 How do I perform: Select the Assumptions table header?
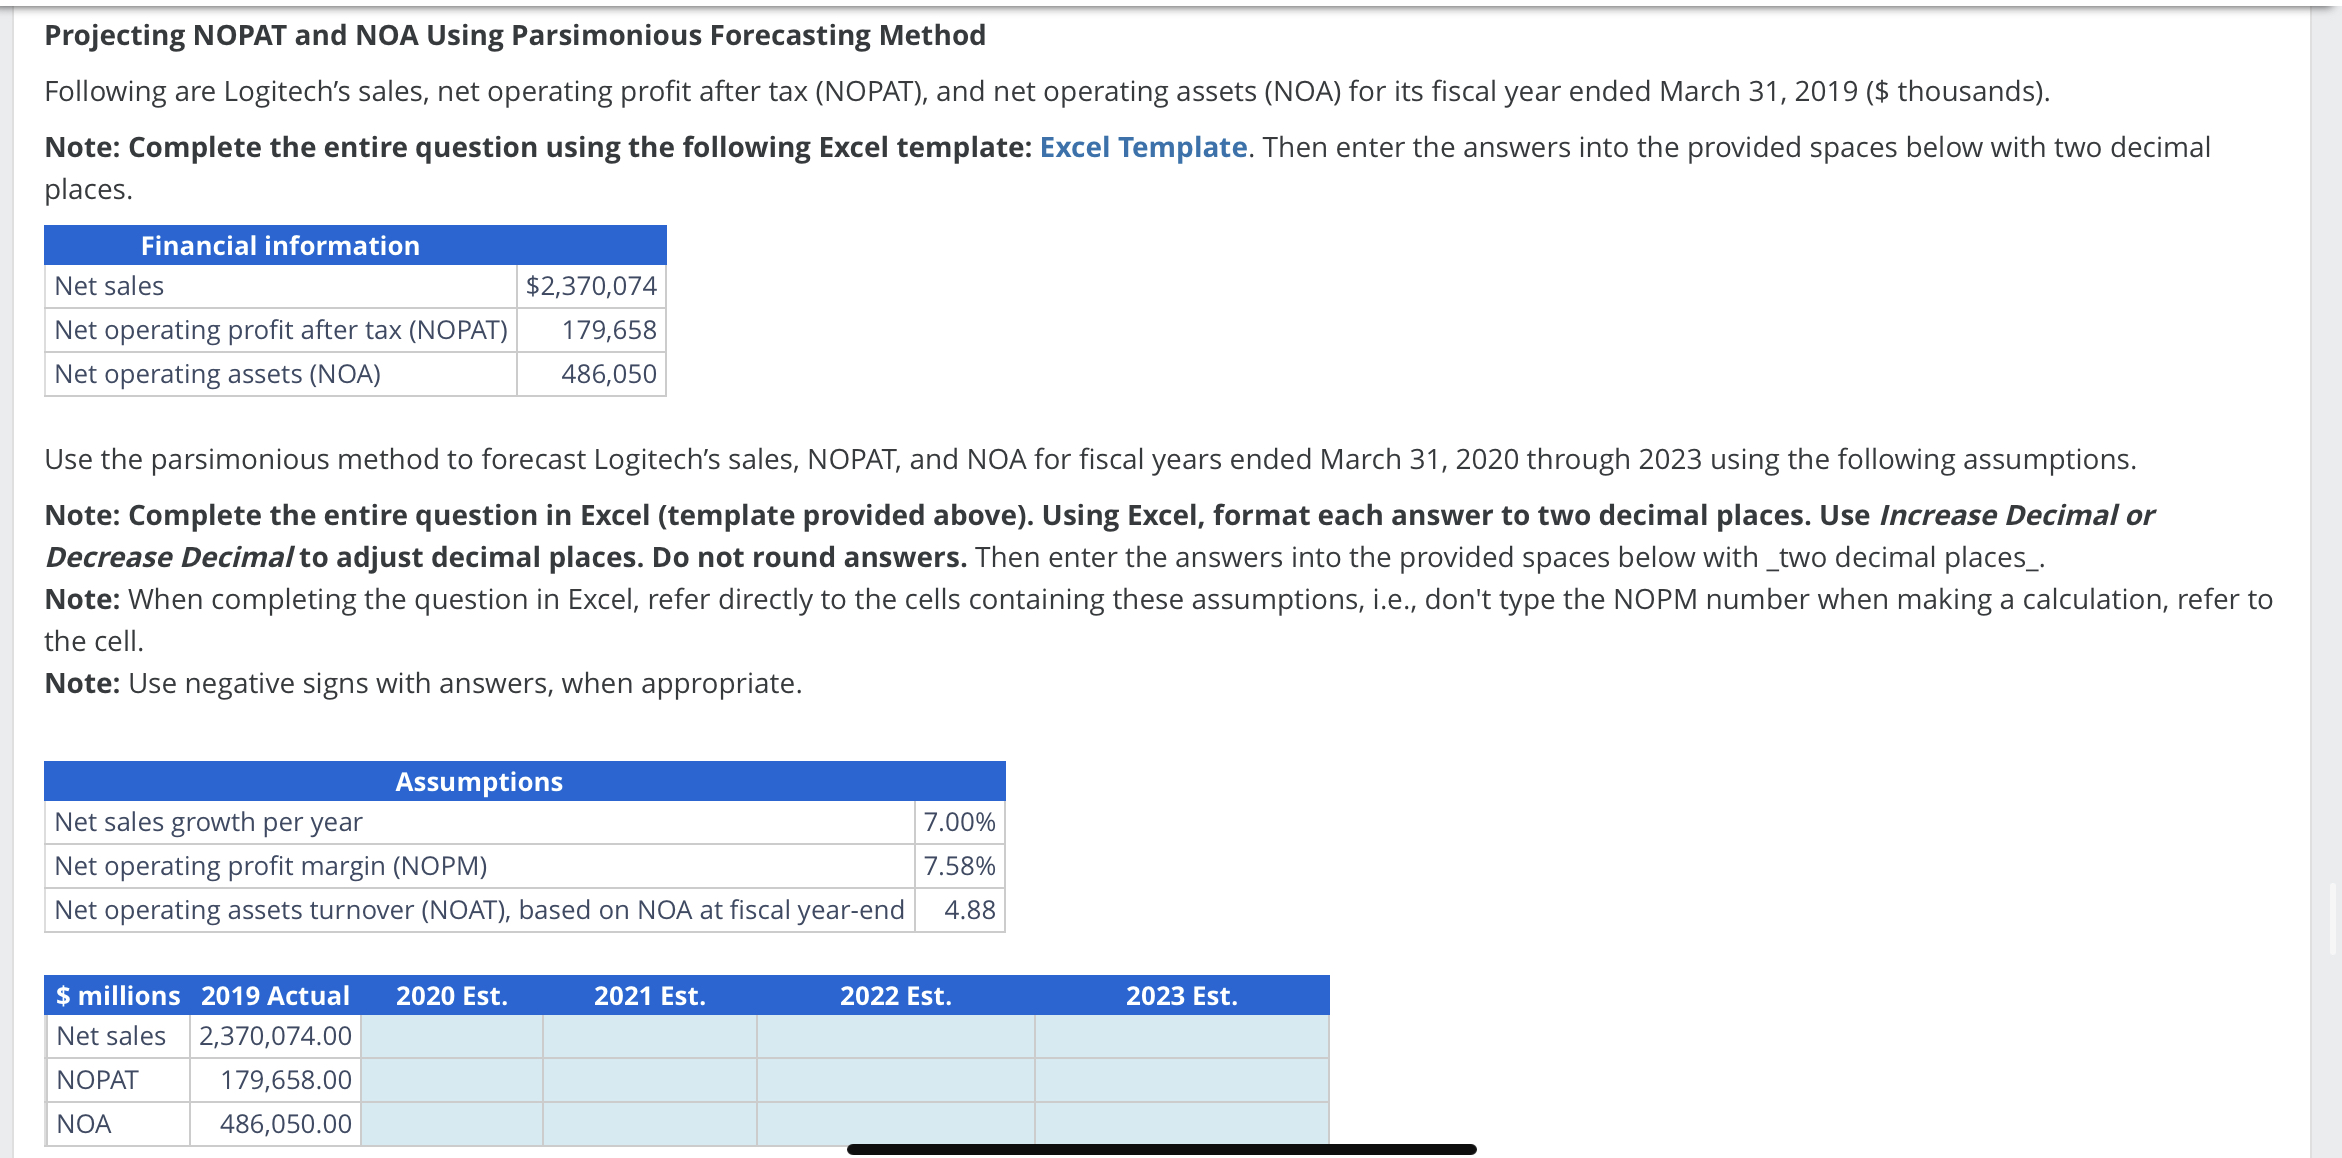point(479,781)
